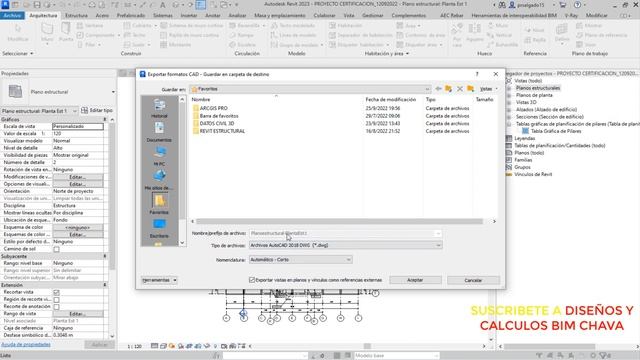Click the Nombre/prefijo de archivo field
Image resolution: width=640 pixels, height=360 pixels.
tap(345, 233)
